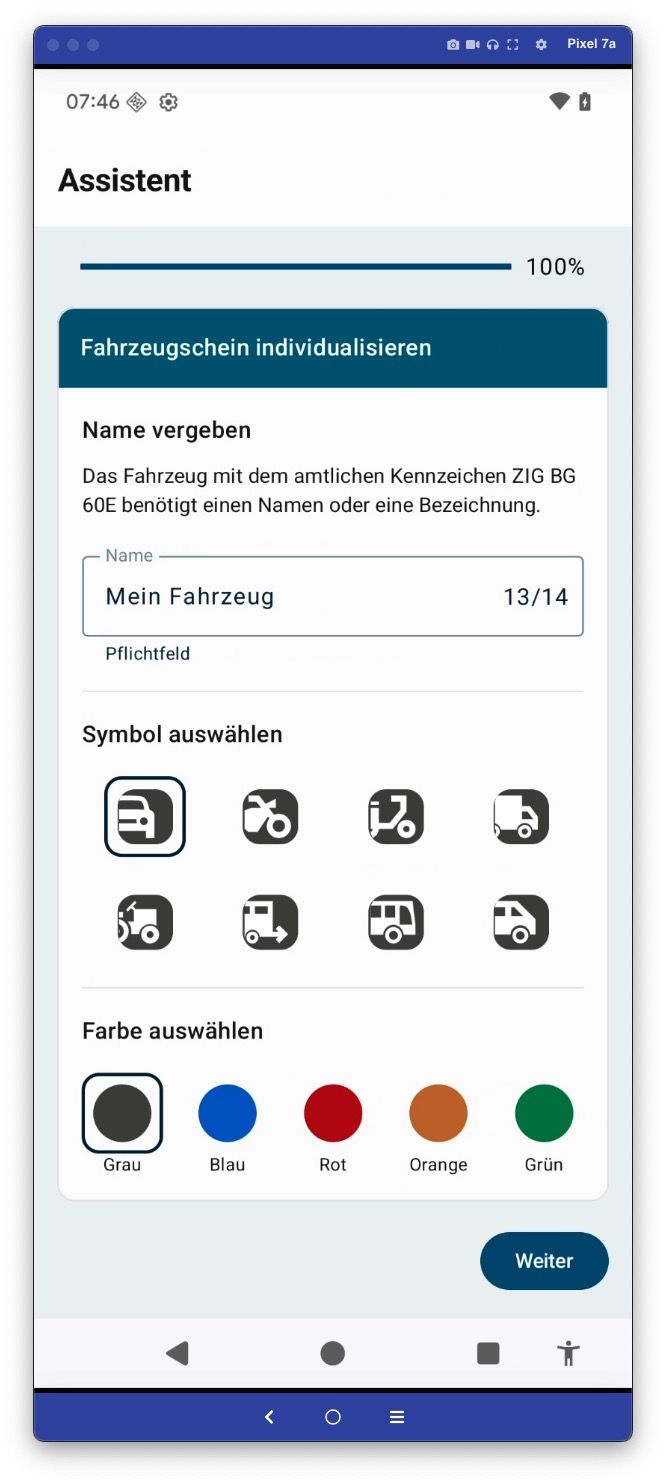Open recent apps with square button
Screen dimensions: 666x1483
(488, 1353)
